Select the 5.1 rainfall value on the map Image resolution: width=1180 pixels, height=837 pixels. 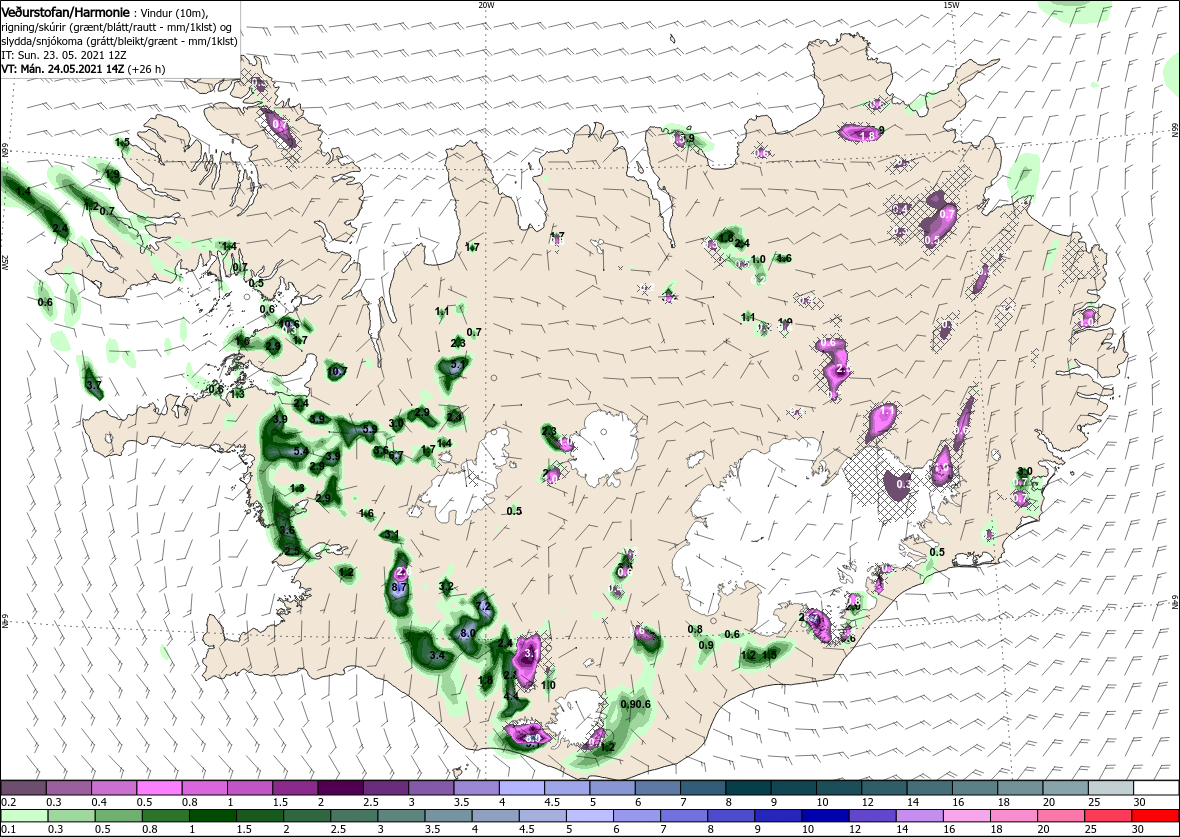(458, 364)
